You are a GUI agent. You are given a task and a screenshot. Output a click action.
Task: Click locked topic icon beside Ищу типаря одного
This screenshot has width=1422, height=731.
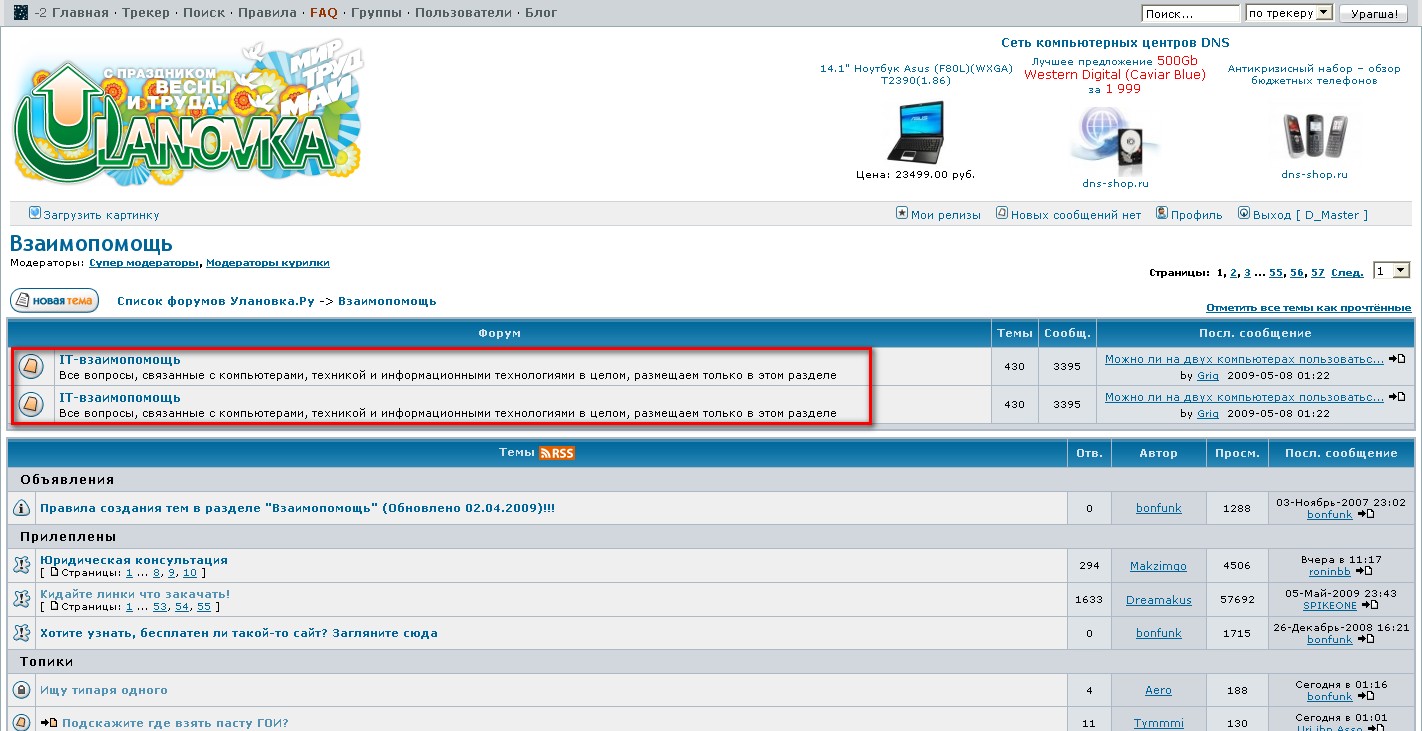click(21, 690)
